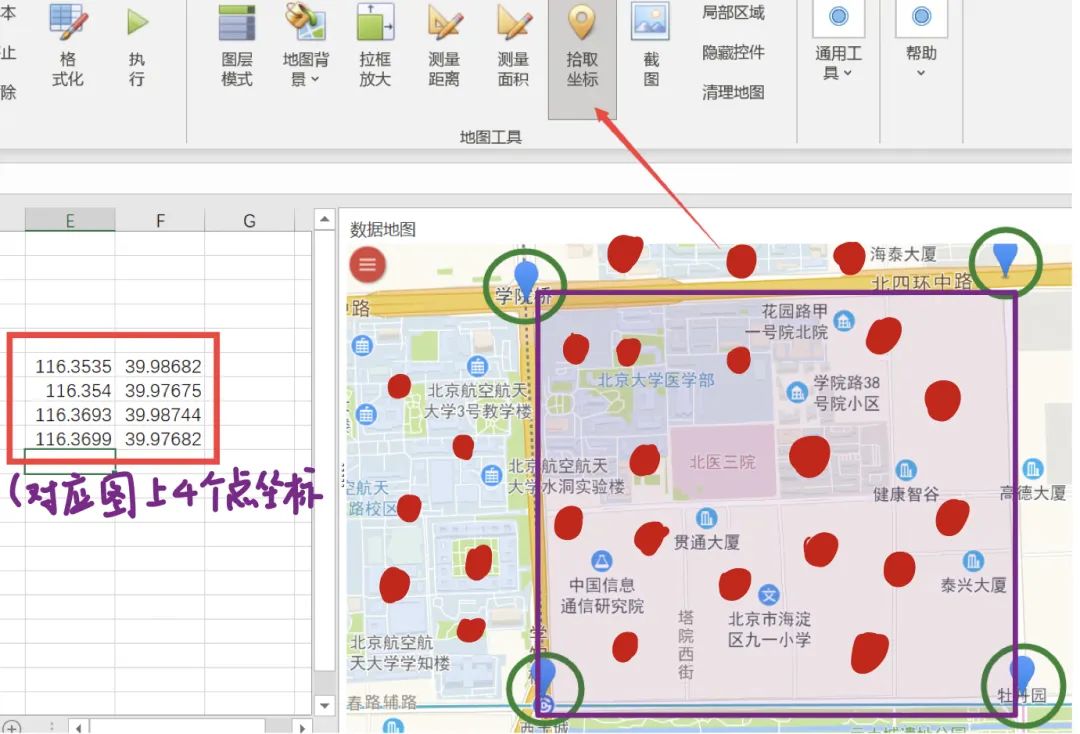The height and width of the screenshot is (734, 1080).
Task: Click the 北京航空航天大学学知楼 label
Action: coord(400,653)
